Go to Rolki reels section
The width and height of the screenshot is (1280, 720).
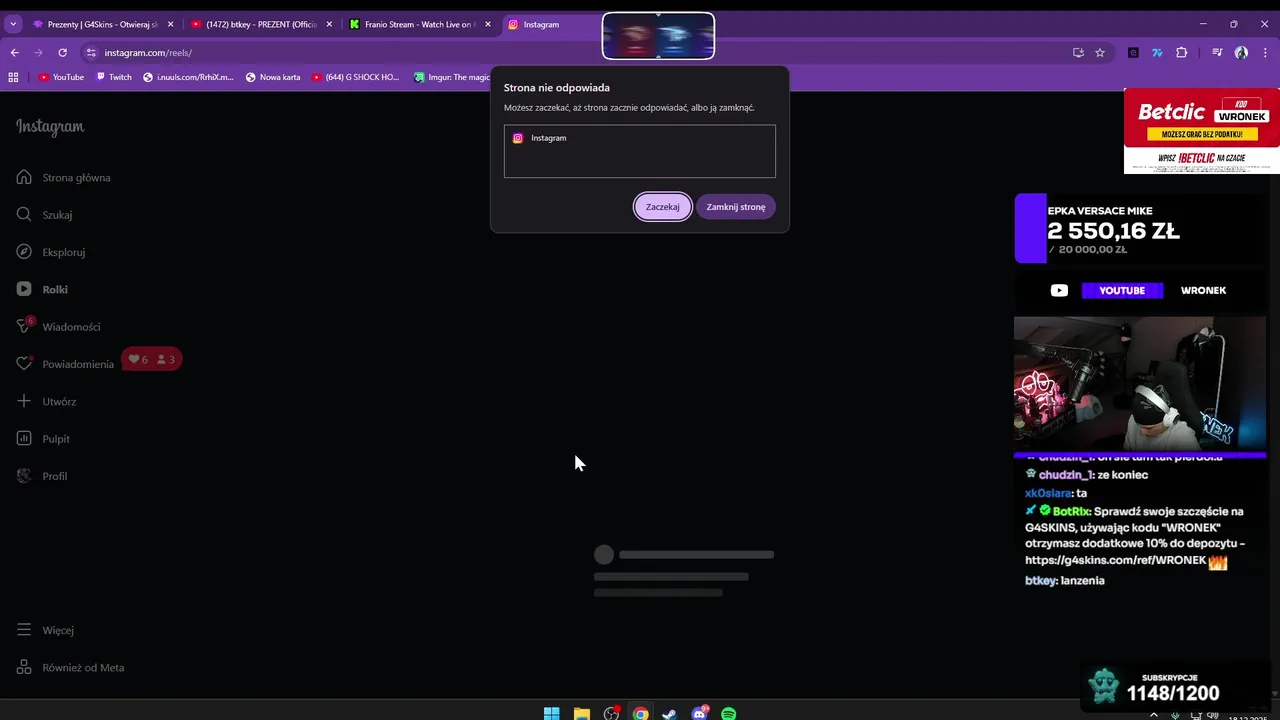tap(42, 289)
